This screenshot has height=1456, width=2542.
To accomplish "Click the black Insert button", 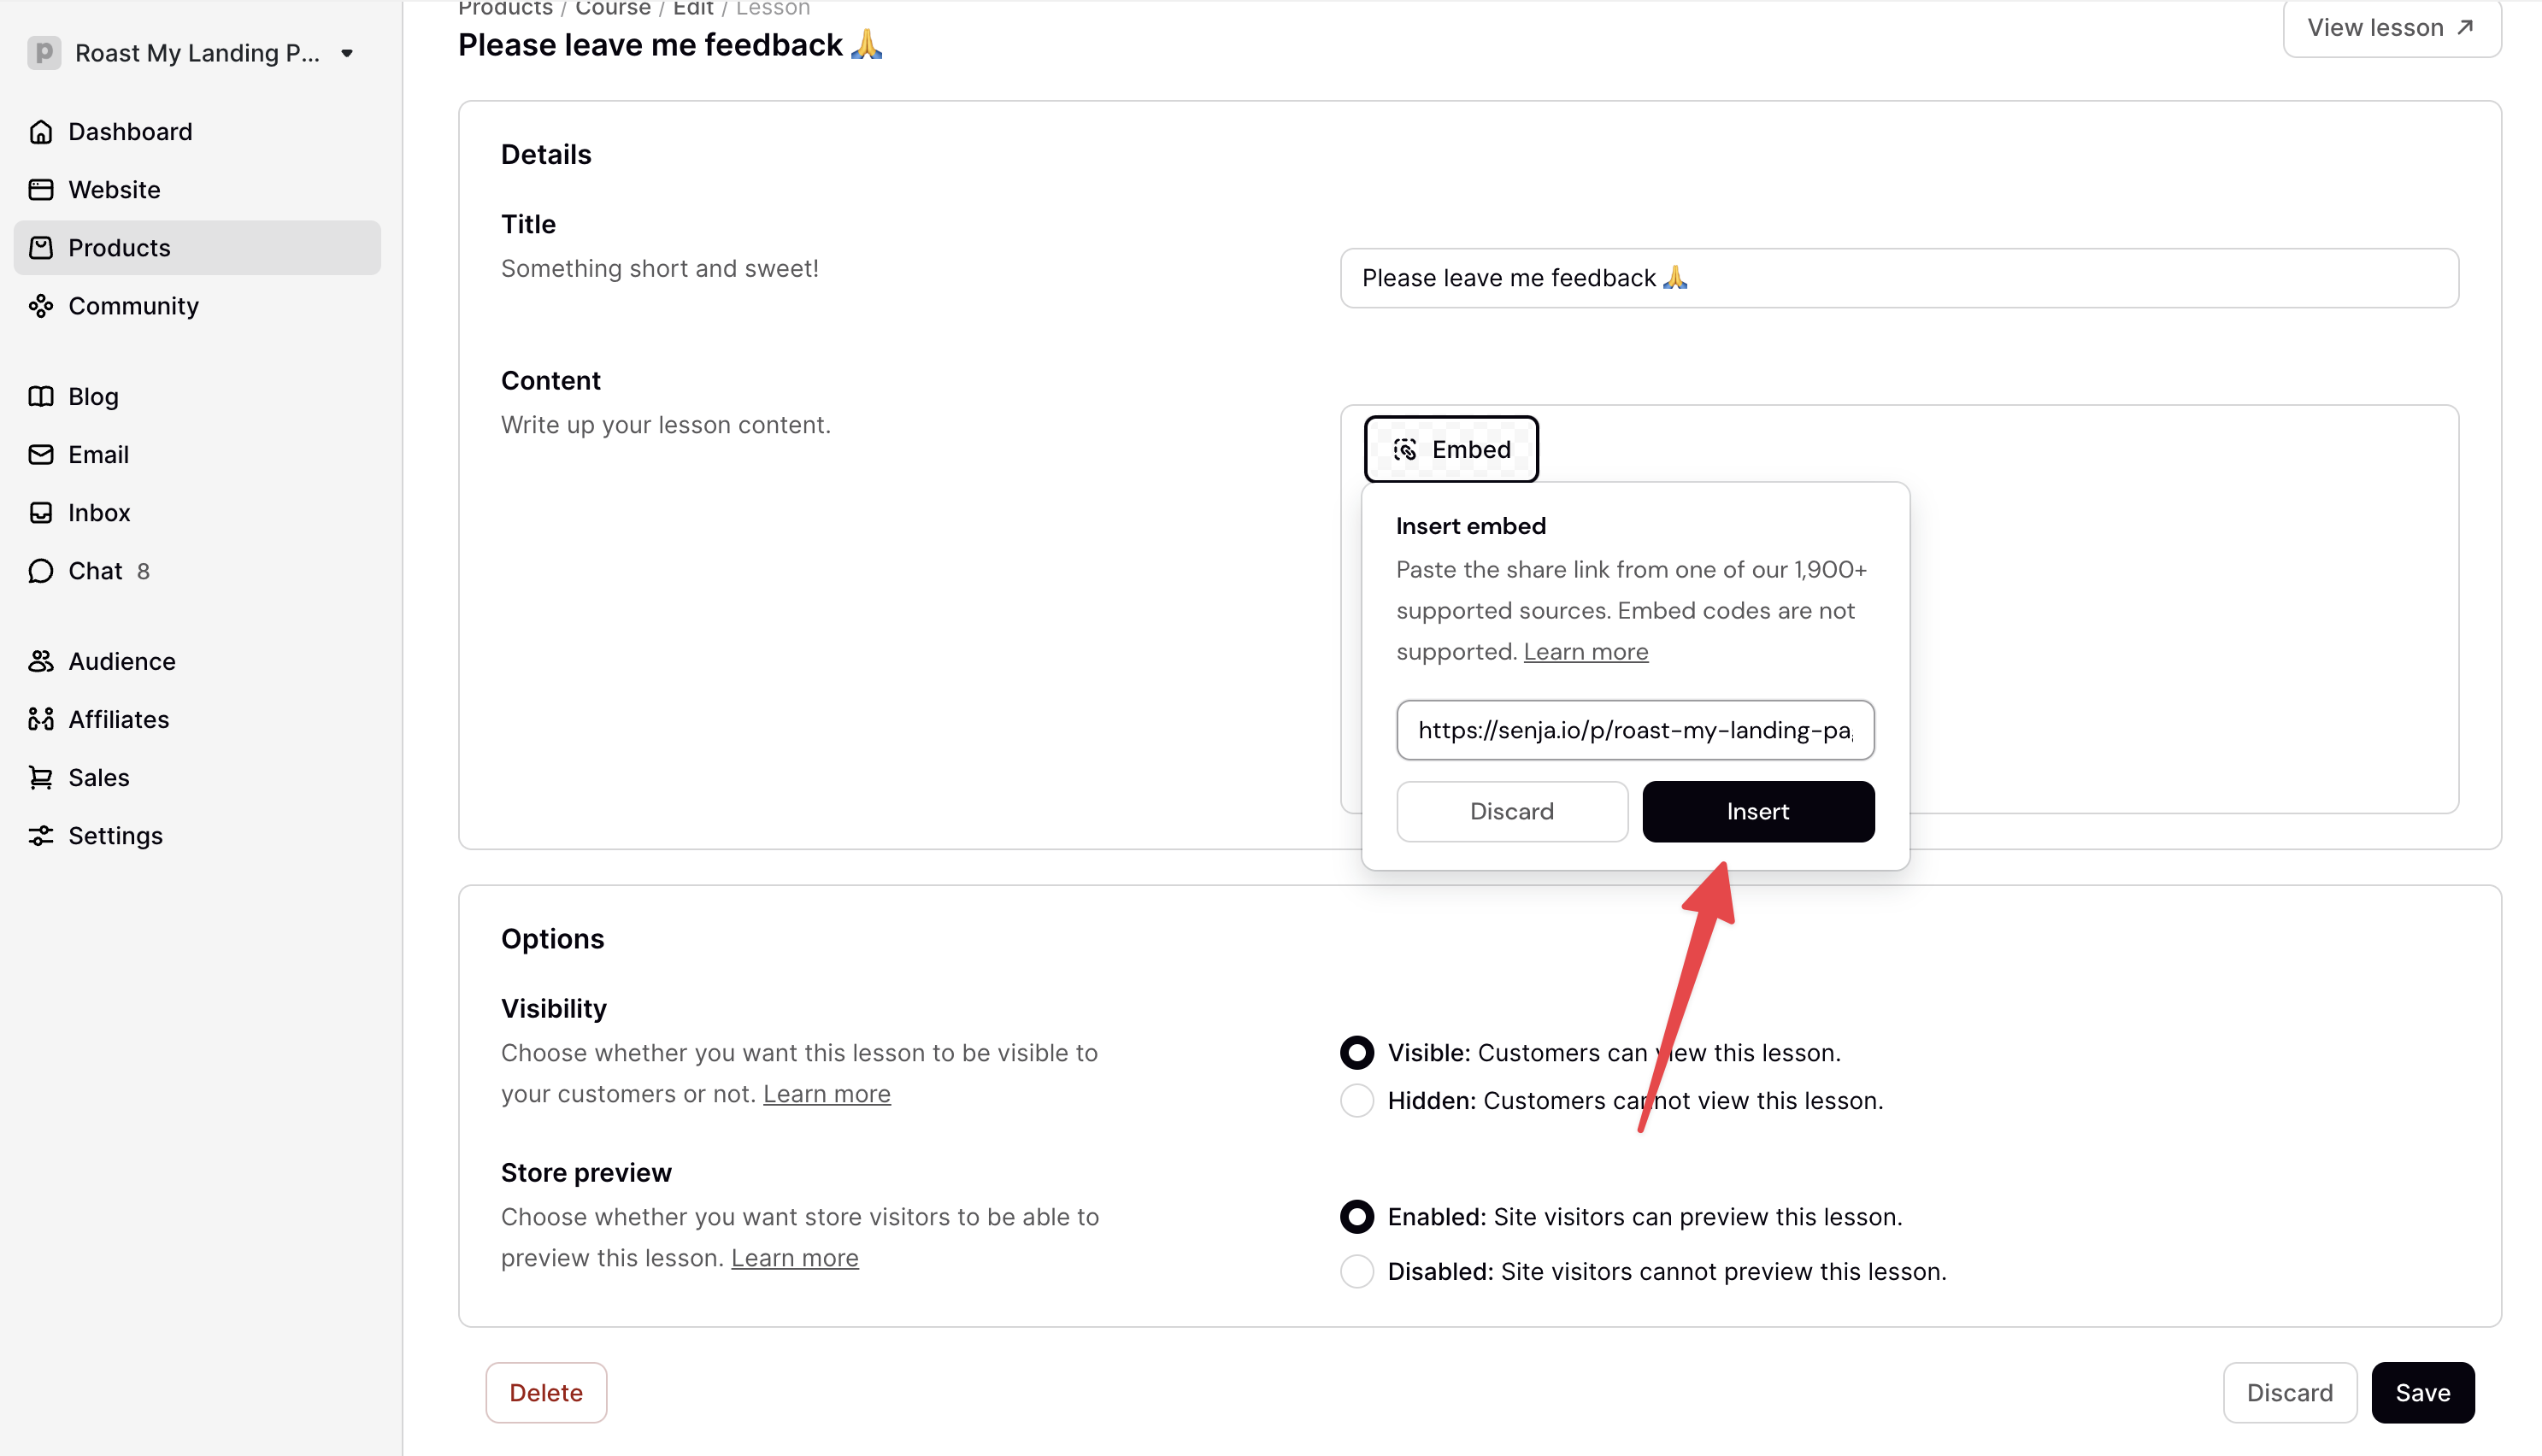I will 1758,812.
